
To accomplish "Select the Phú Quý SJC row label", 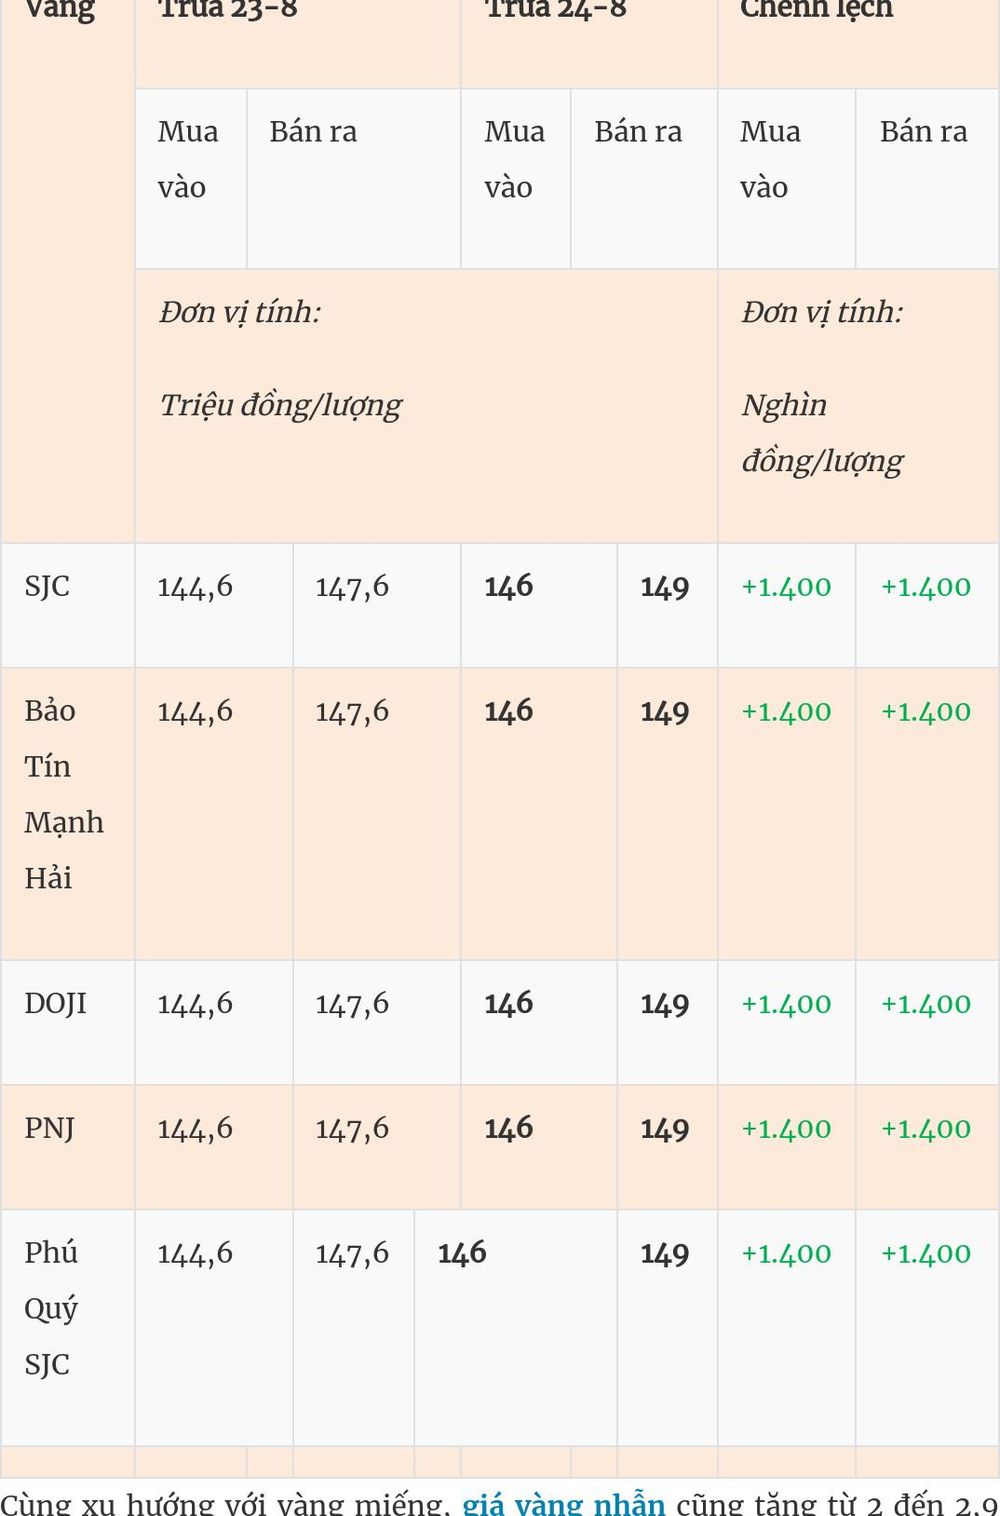I will pyautogui.click(x=51, y=1308).
